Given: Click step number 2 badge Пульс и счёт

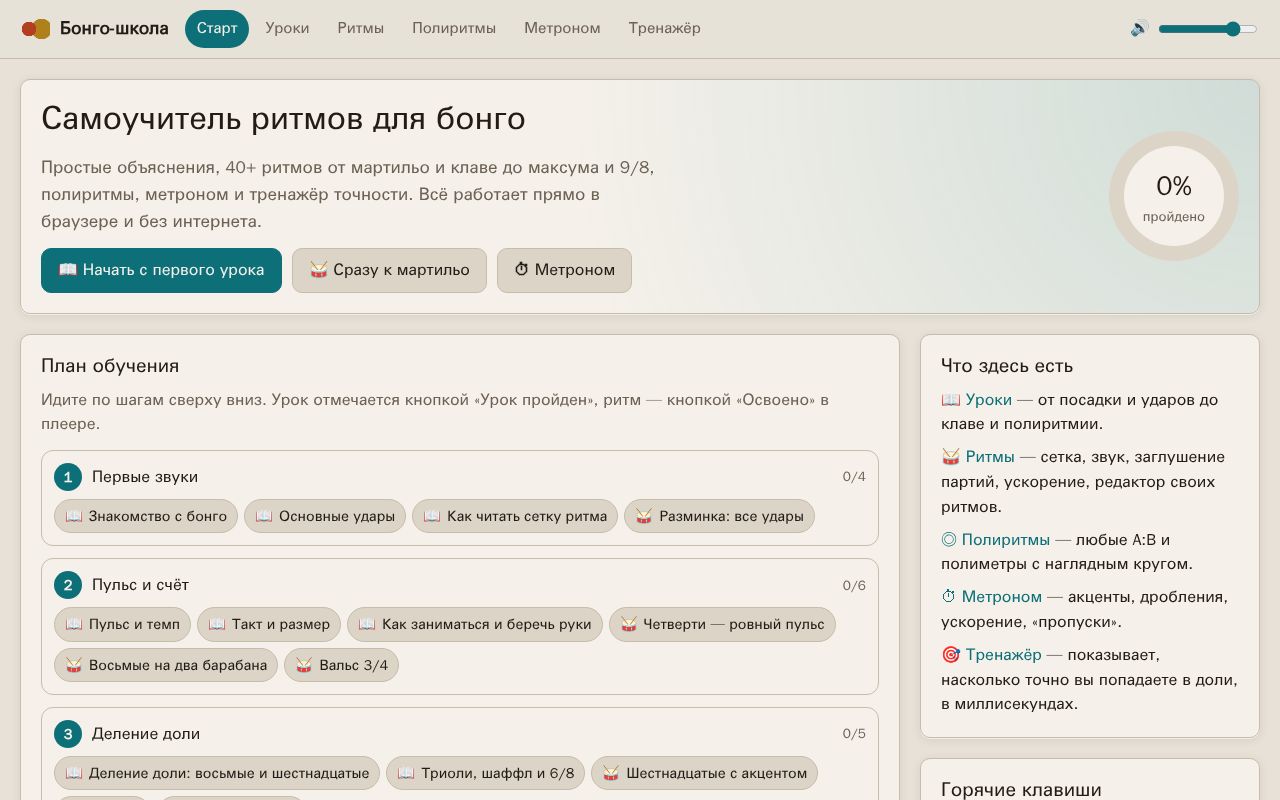Looking at the screenshot, I should click(x=68, y=585).
